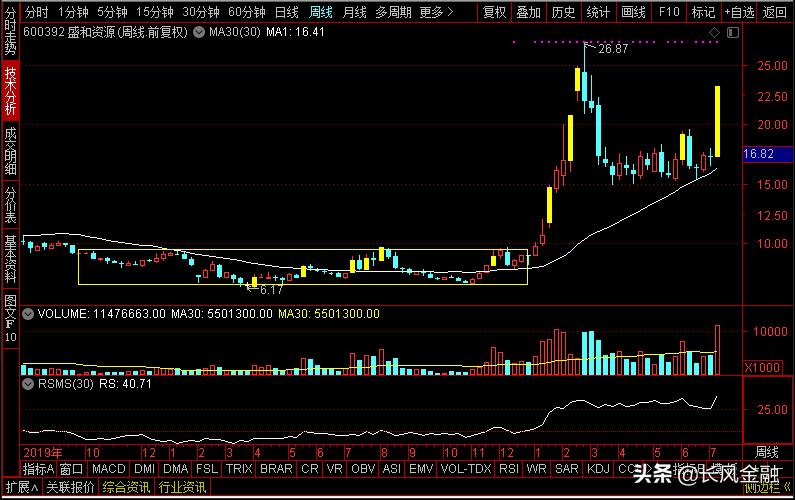Screen dimensions: 795x500
Task: Apply the SAR indicator
Action: (x=566, y=469)
